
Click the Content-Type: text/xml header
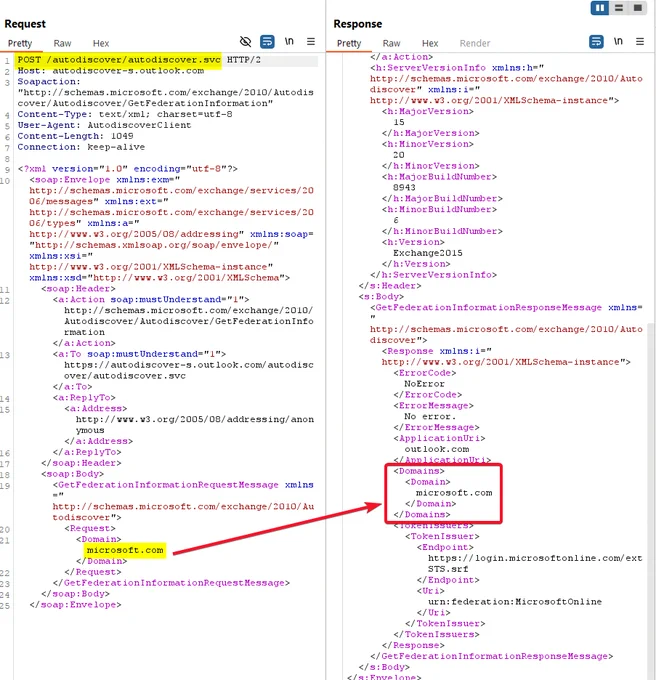click(125, 114)
